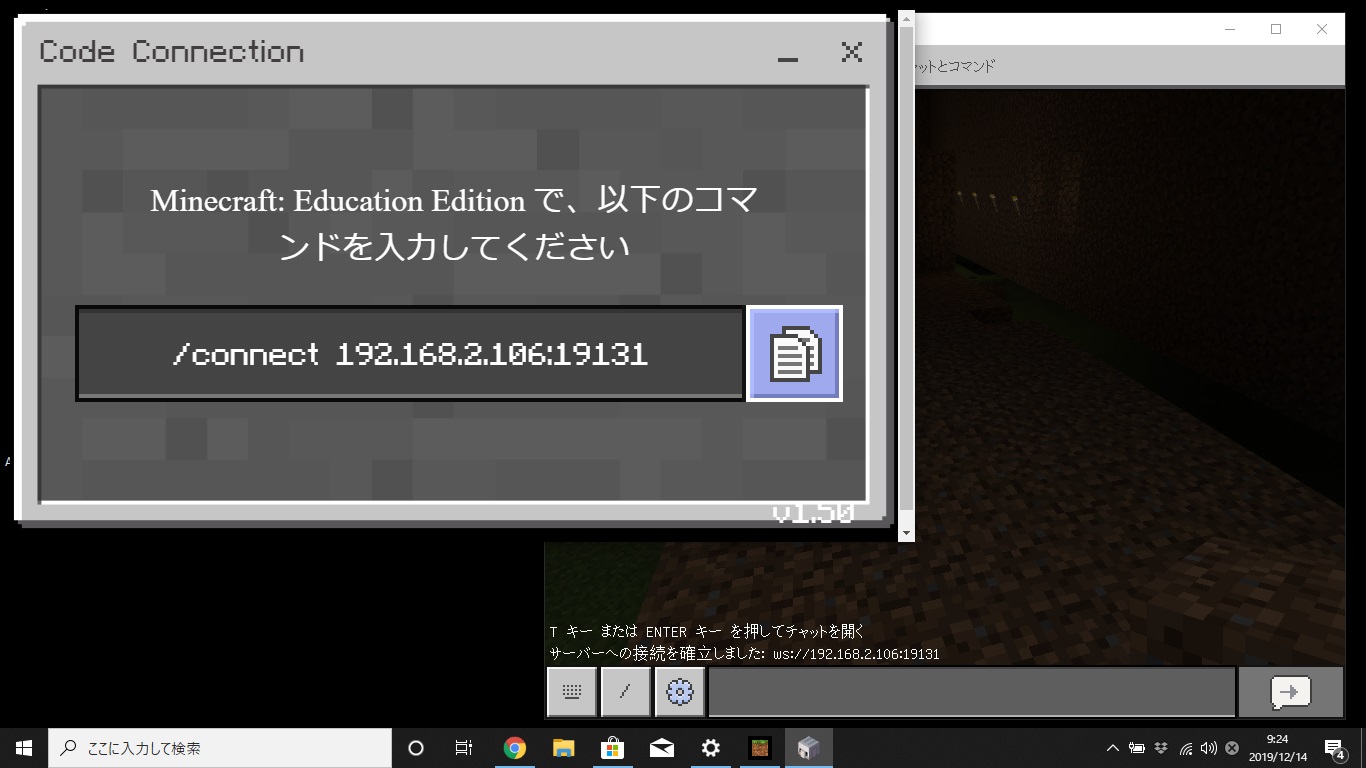Open network Wi-Fi settings in the tray
This screenshot has height=768, width=1366.
pos(1185,748)
